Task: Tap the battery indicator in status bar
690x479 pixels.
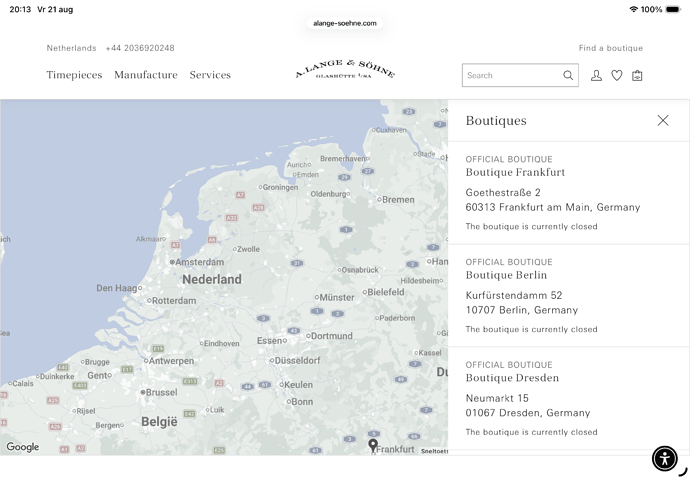Action: [673, 9]
